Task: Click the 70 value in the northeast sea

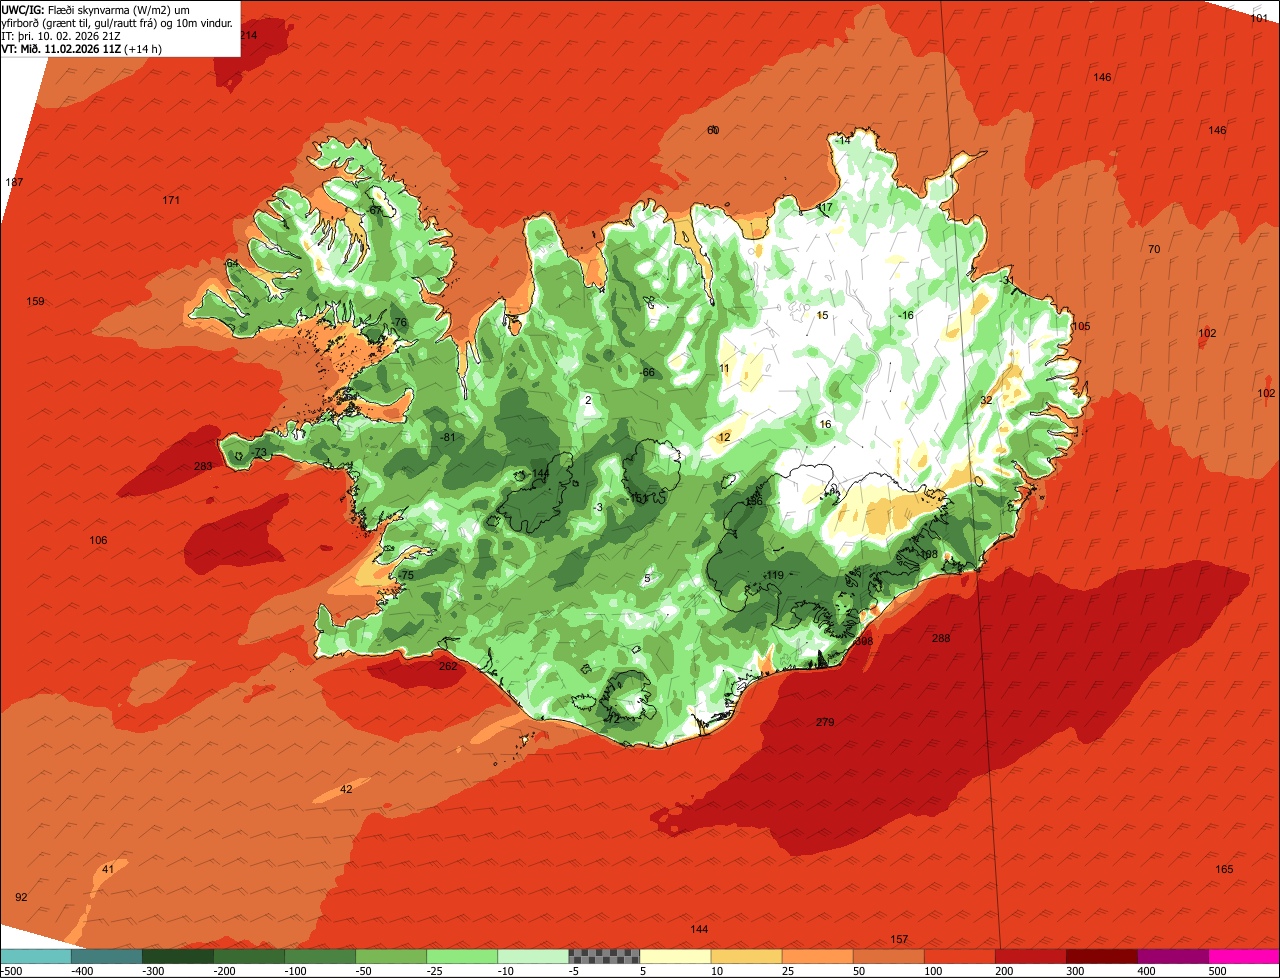Action: coord(1153,249)
